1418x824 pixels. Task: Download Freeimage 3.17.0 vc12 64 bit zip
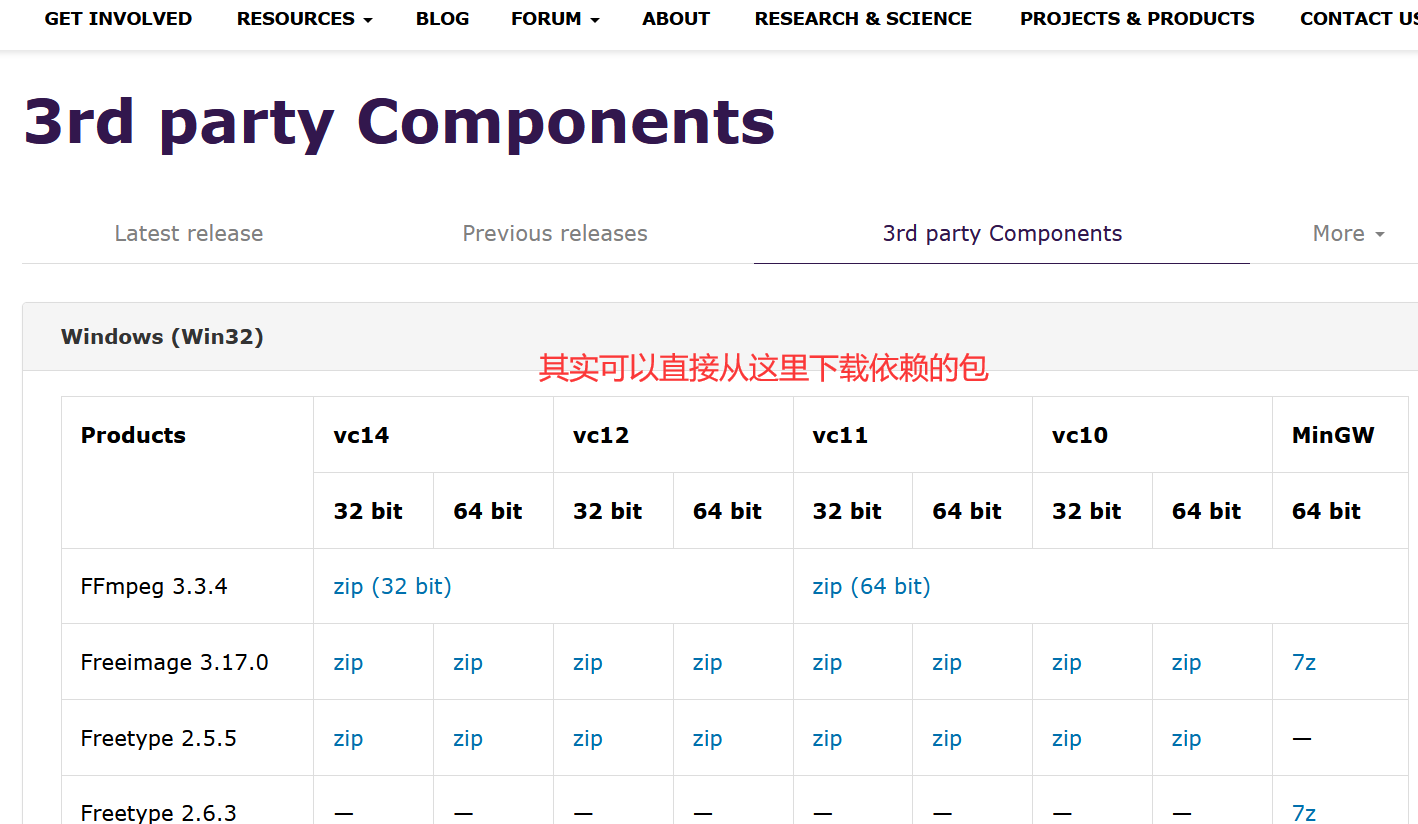pyautogui.click(x=707, y=663)
